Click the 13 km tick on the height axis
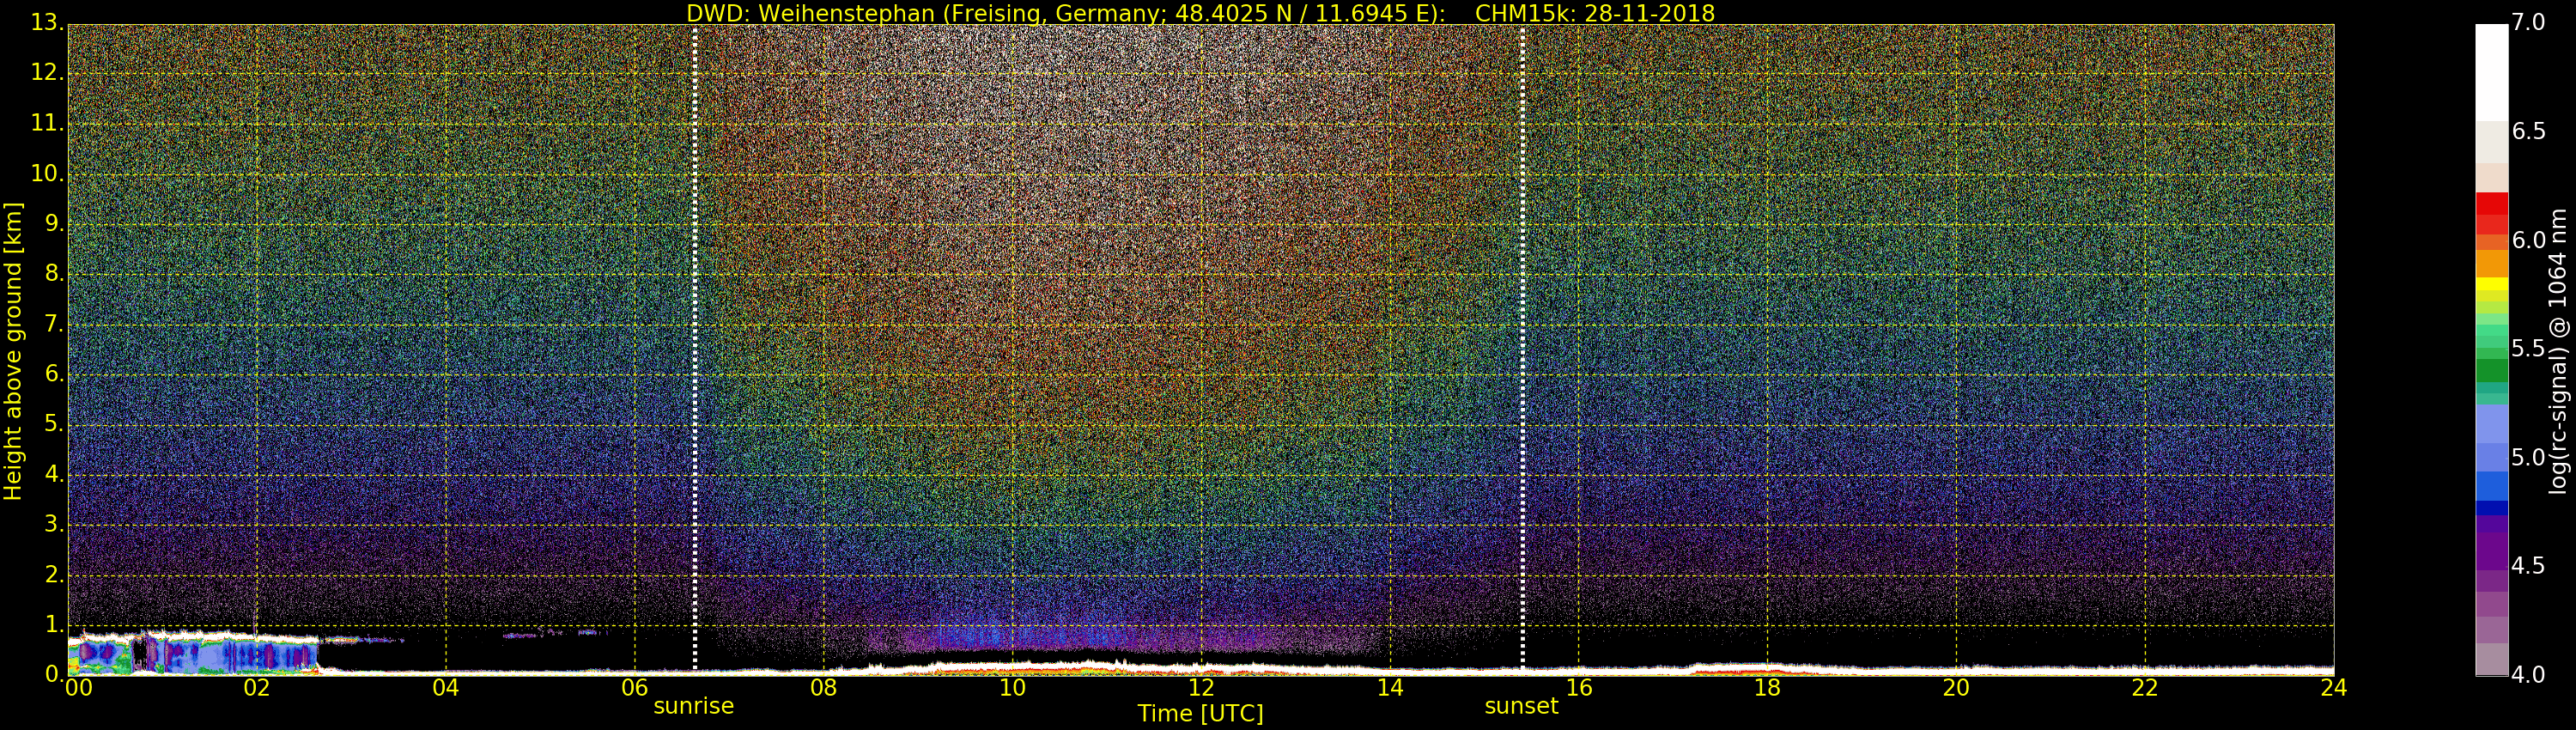Viewport: 2576px width, 730px height. pyautogui.click(x=45, y=22)
